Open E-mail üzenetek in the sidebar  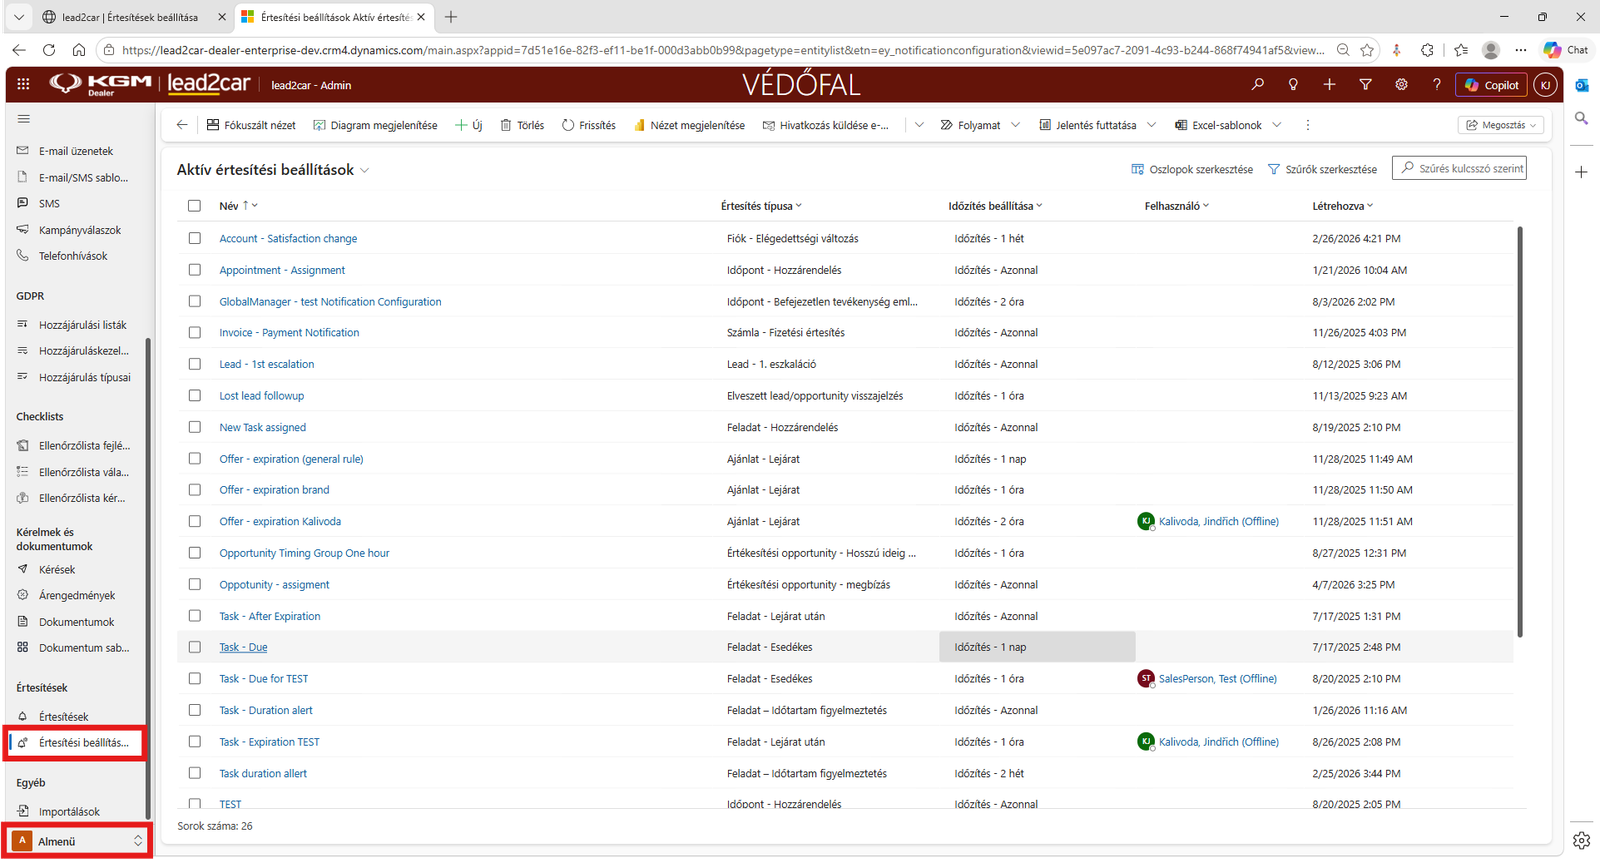click(x=76, y=151)
